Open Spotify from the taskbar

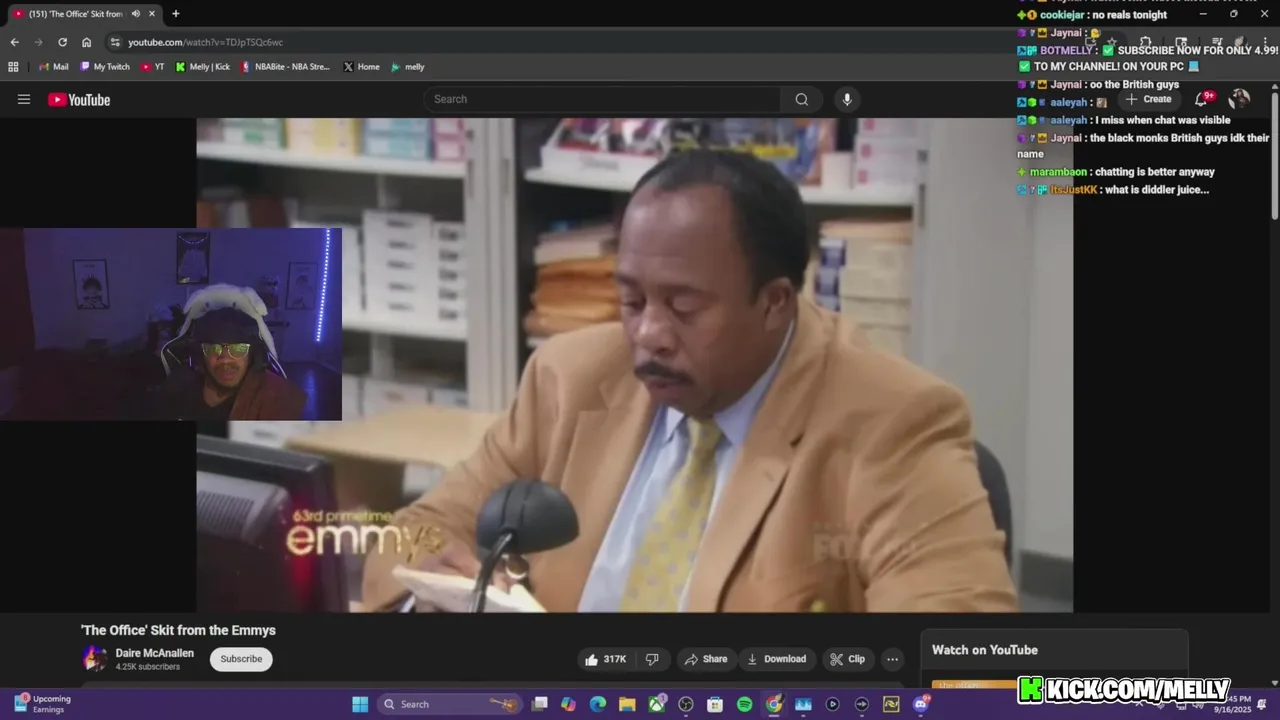745,704
